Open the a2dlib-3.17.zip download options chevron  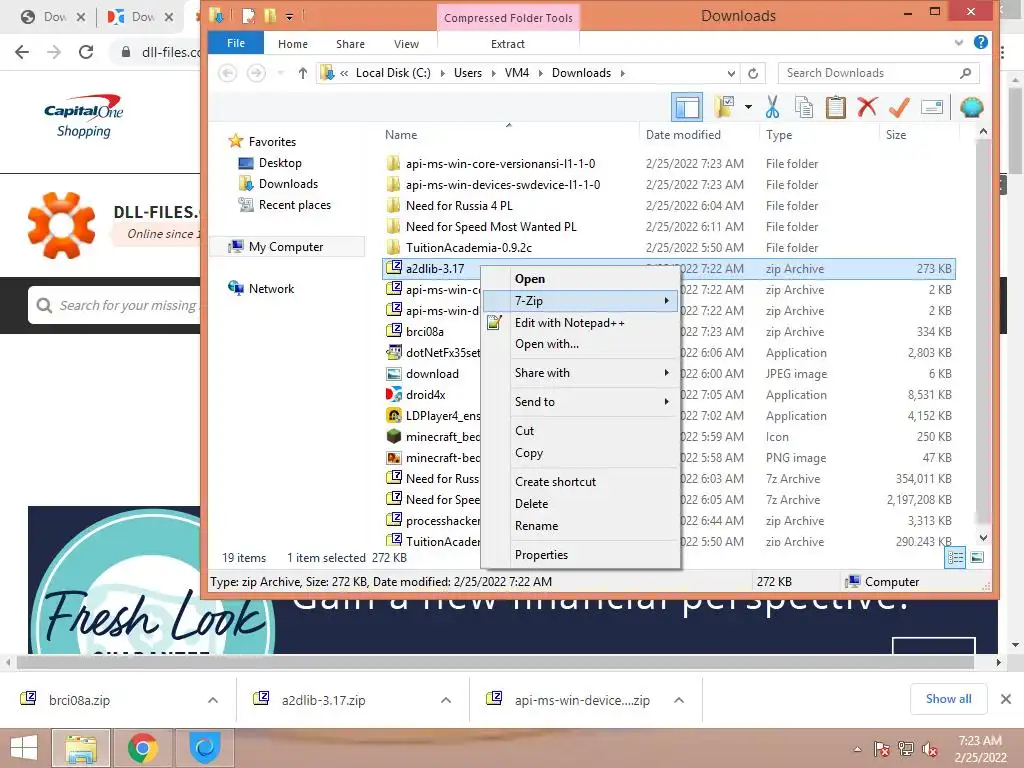tap(446, 700)
